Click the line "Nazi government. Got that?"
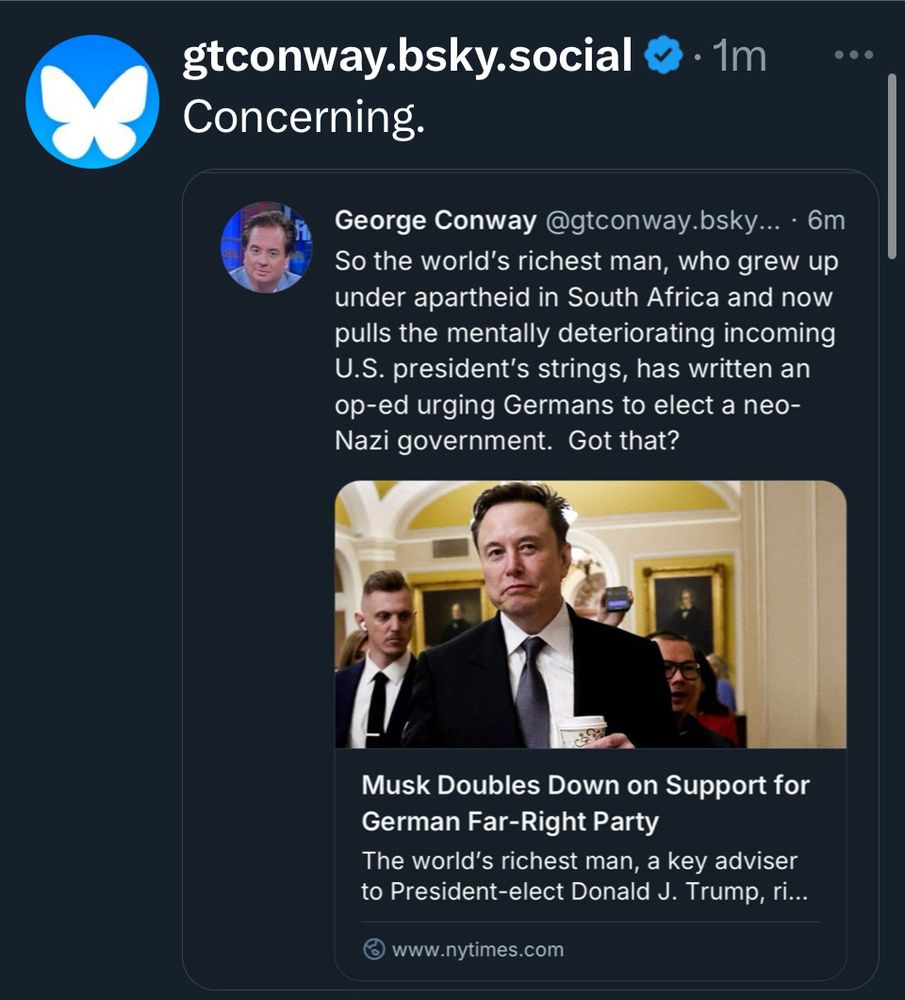905x1000 pixels. tap(506, 441)
